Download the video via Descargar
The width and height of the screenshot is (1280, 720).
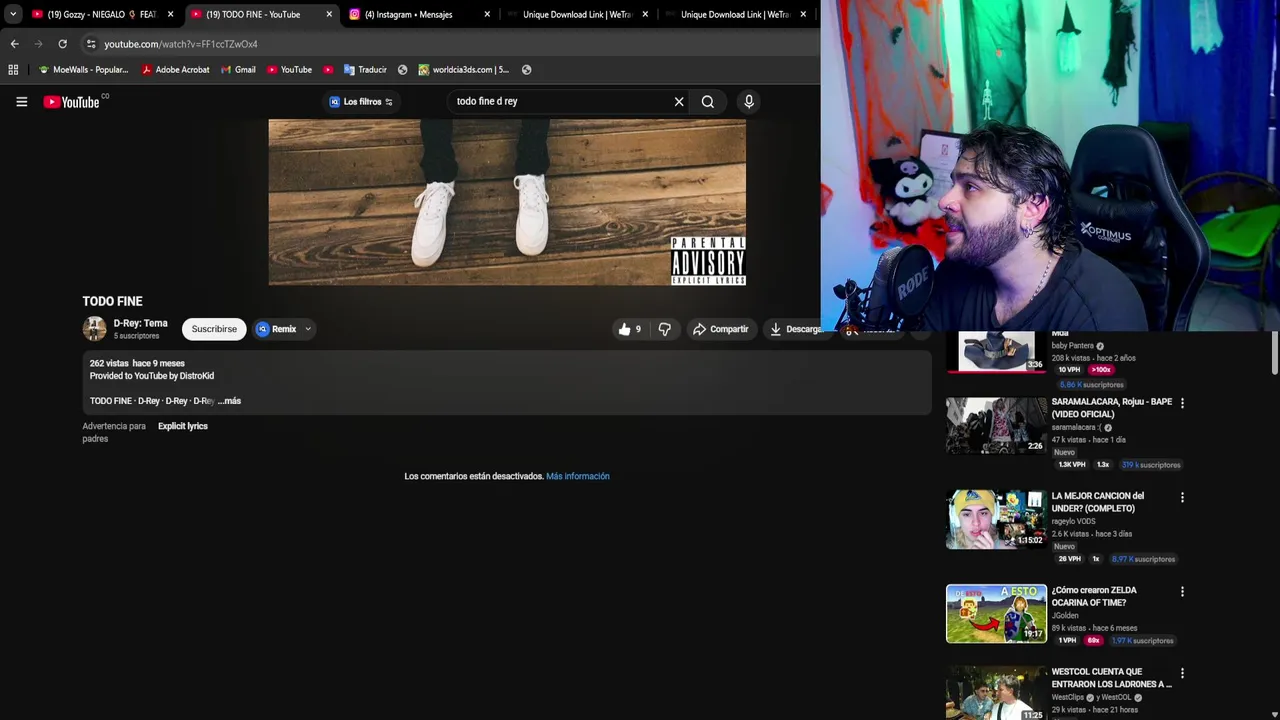795,329
